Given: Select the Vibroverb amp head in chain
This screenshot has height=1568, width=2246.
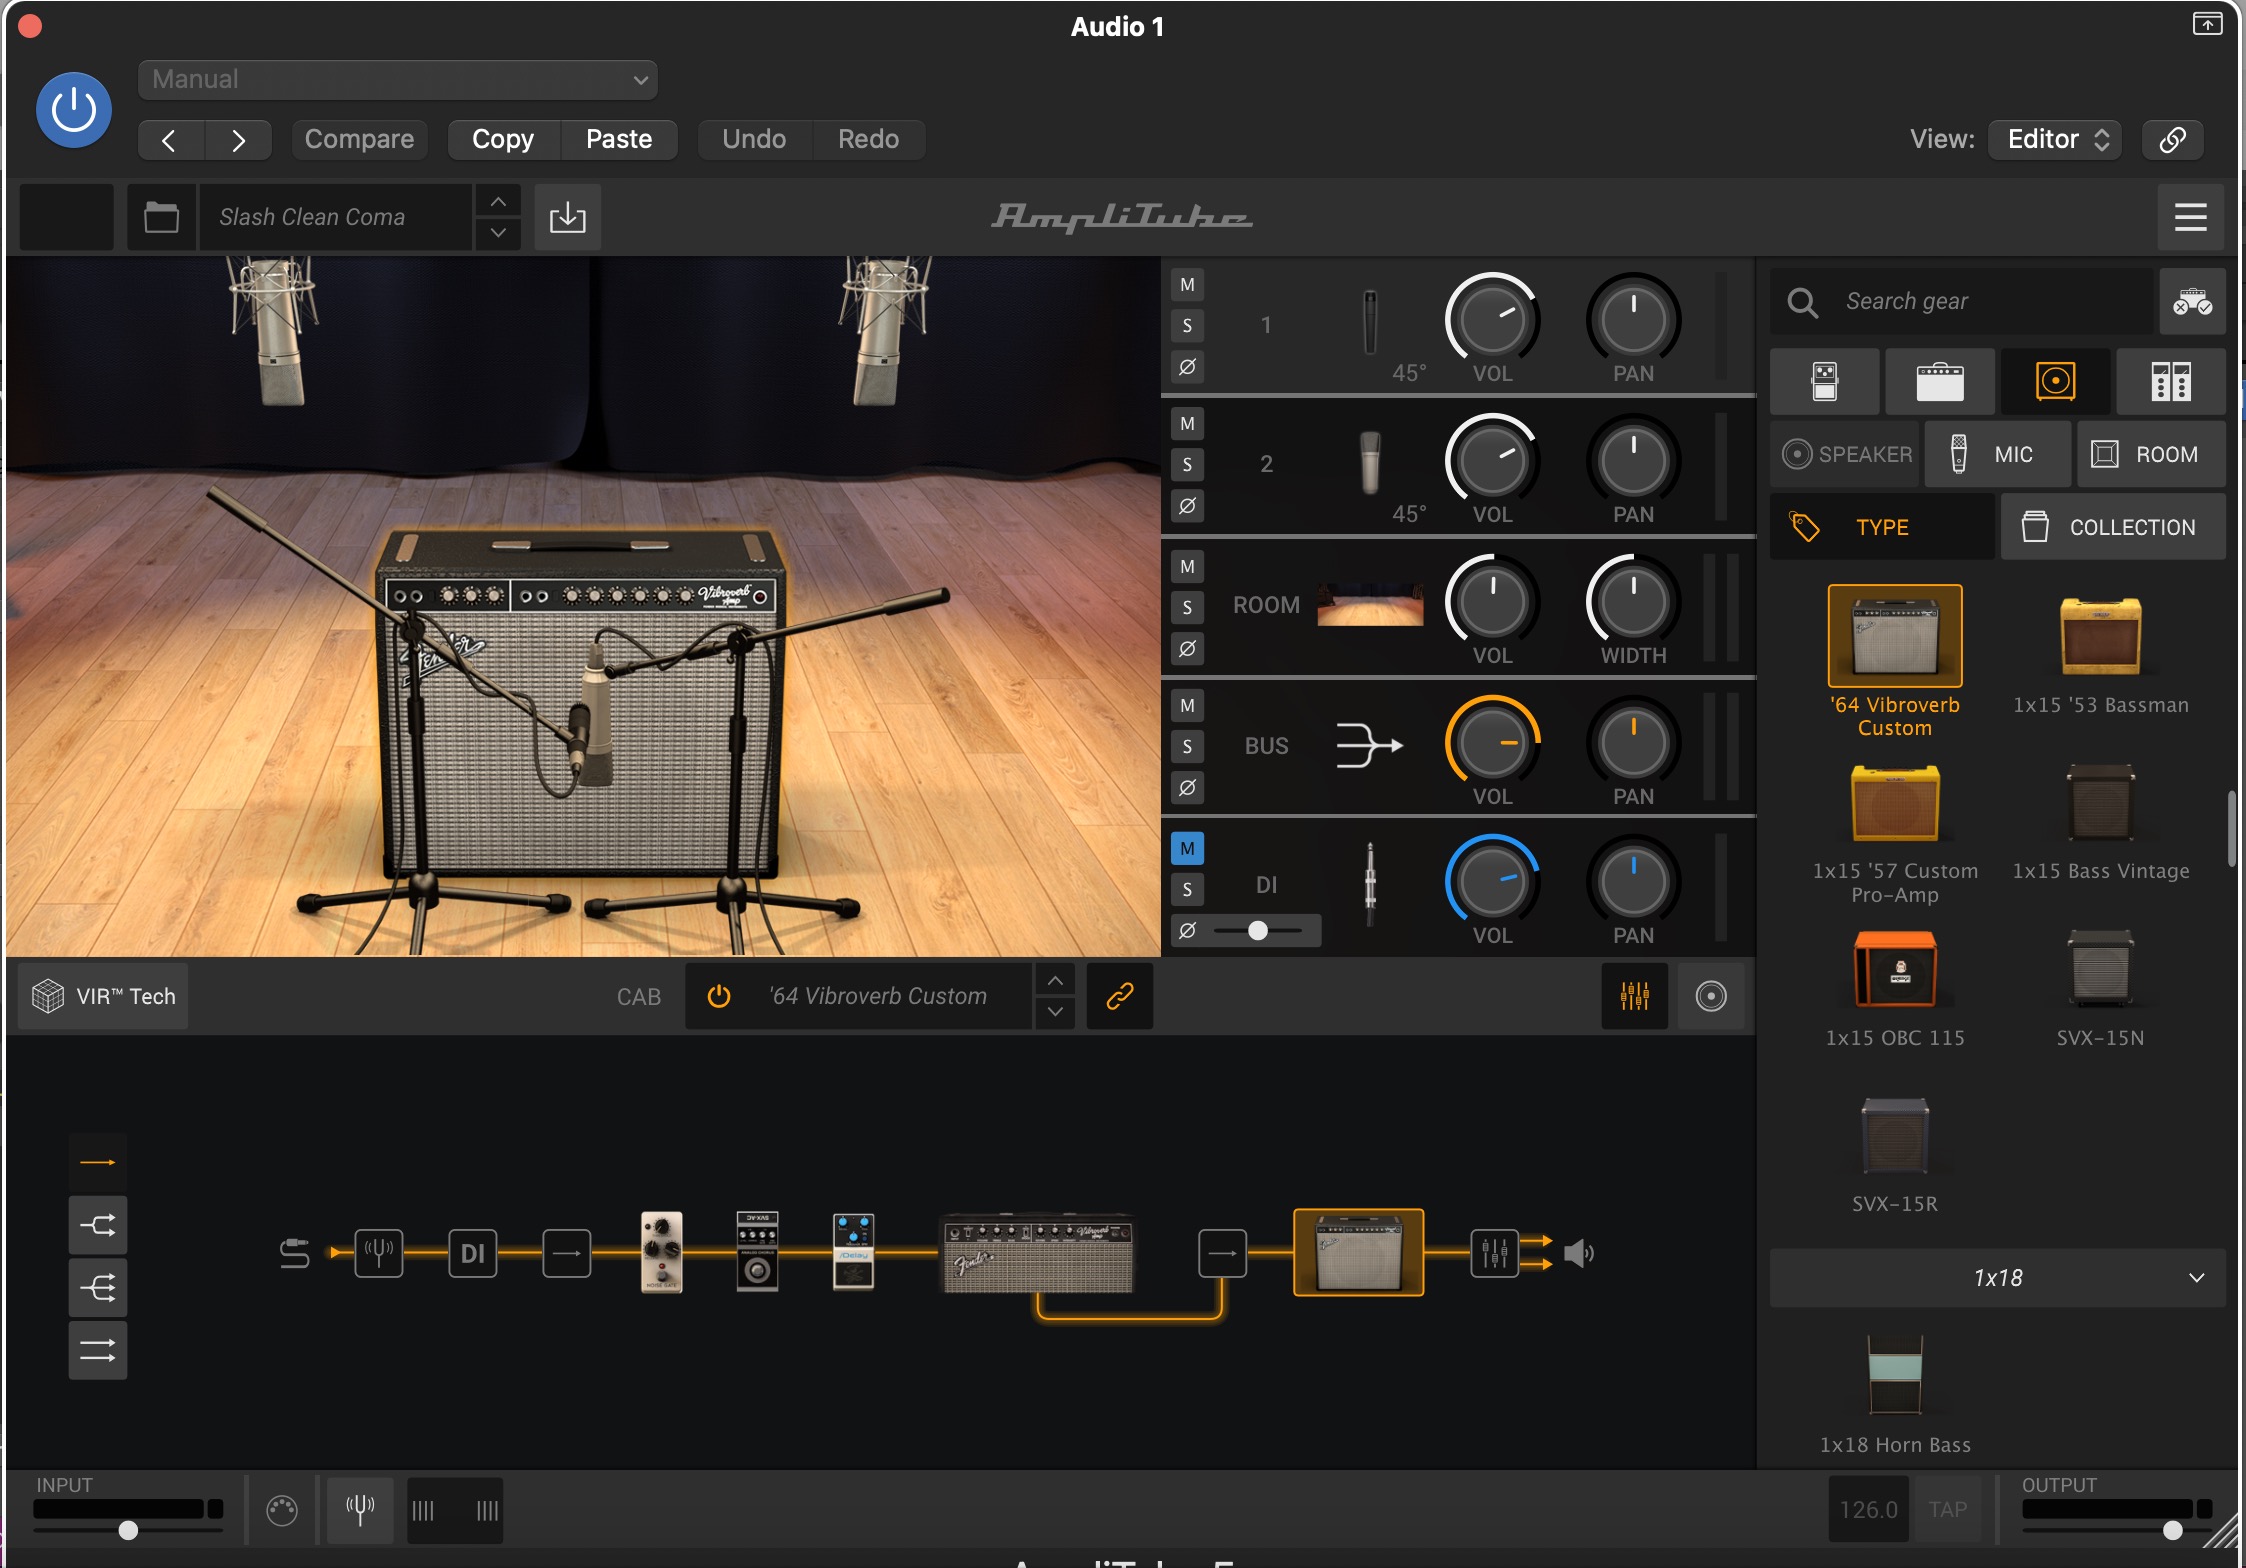Looking at the screenshot, I should click(1039, 1253).
